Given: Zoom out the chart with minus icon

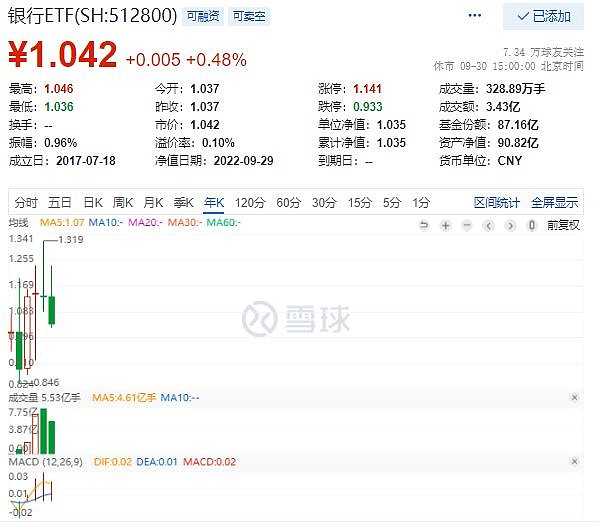Looking at the screenshot, I should (467, 225).
